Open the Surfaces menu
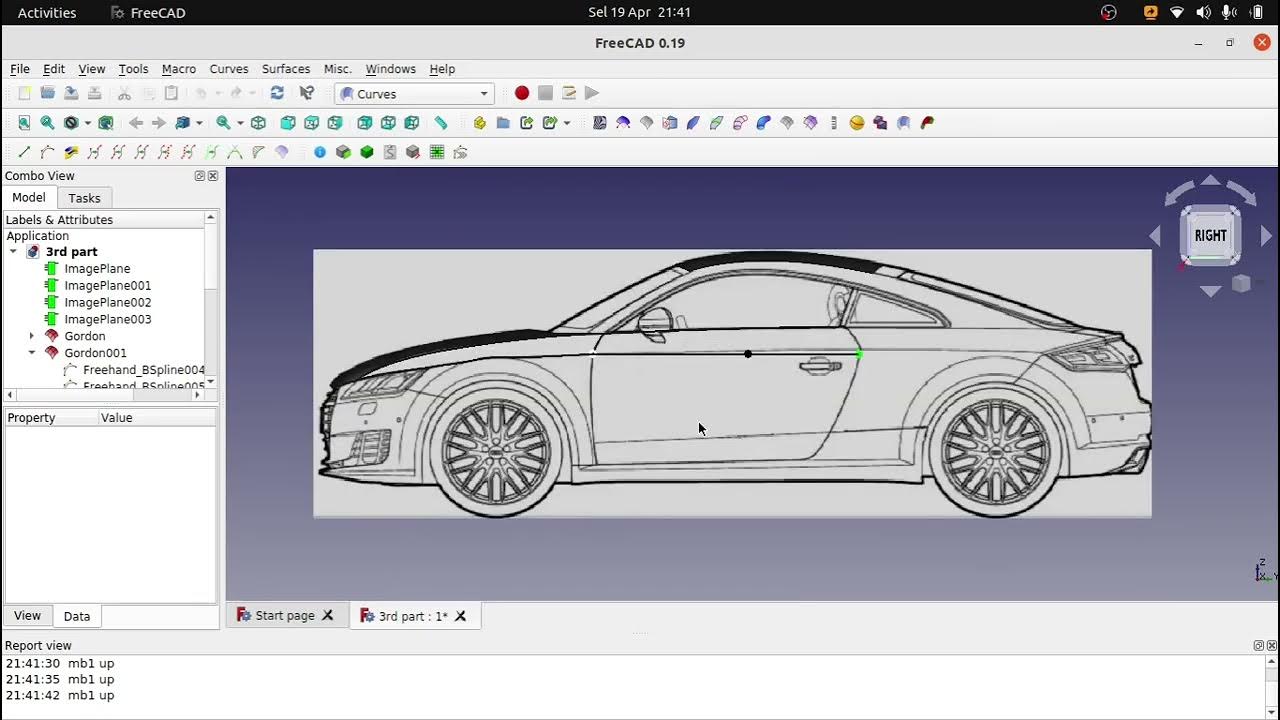1280x720 pixels. (x=286, y=69)
